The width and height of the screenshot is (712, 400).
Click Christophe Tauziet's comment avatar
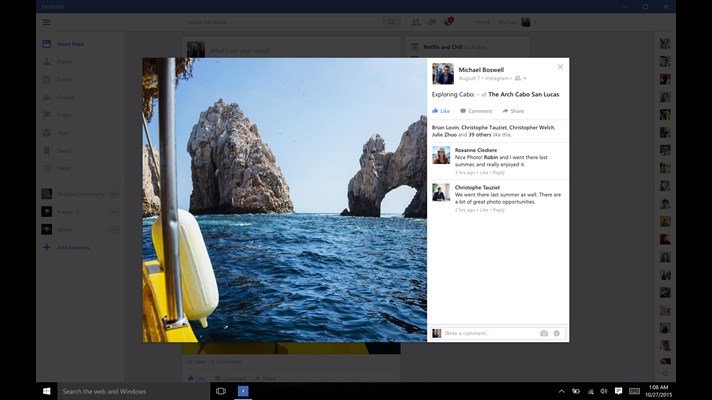coord(441,192)
